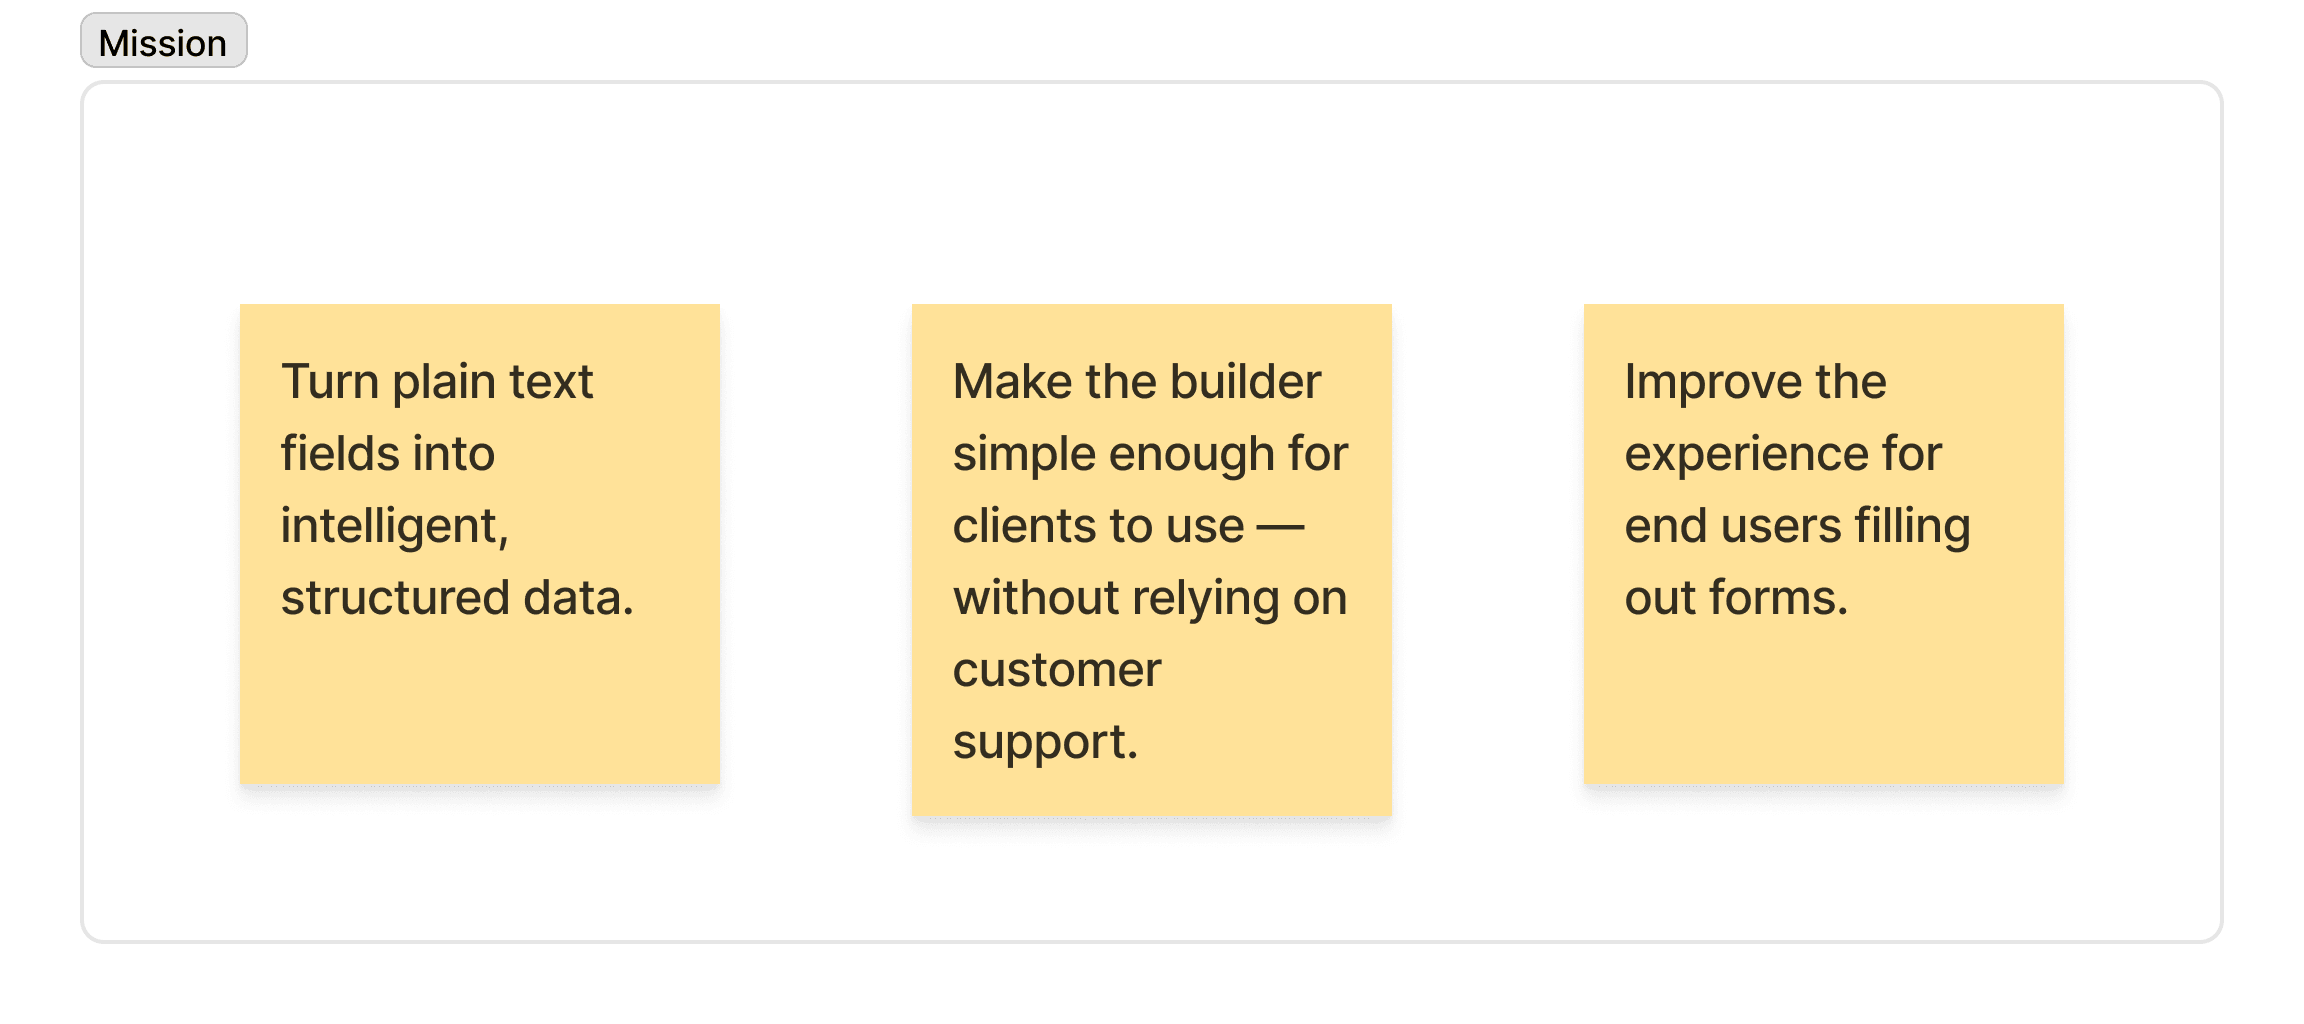2304x1024 pixels.
Task: Click empty yellow space beneath third note's text
Action: coord(1823,710)
